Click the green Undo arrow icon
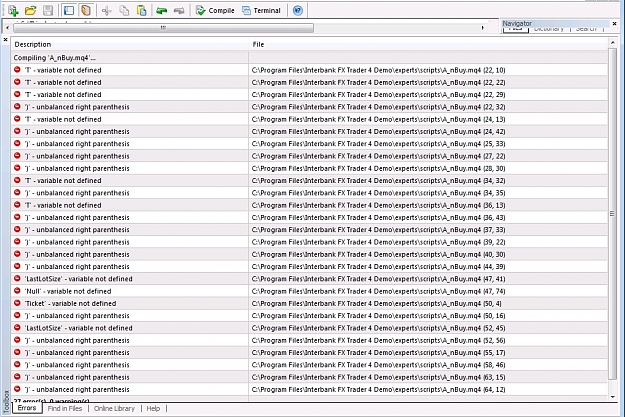Image resolution: width=625 pixels, height=417 pixels. click(161, 11)
